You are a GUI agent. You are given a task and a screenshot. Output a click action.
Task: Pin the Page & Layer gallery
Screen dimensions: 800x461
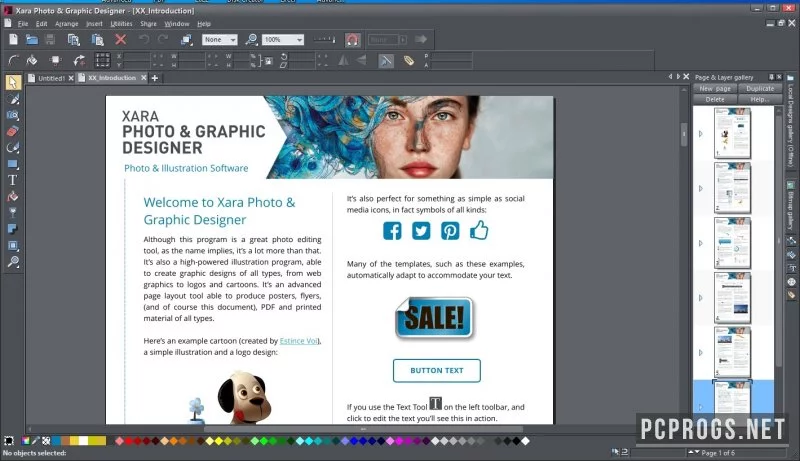tap(771, 77)
